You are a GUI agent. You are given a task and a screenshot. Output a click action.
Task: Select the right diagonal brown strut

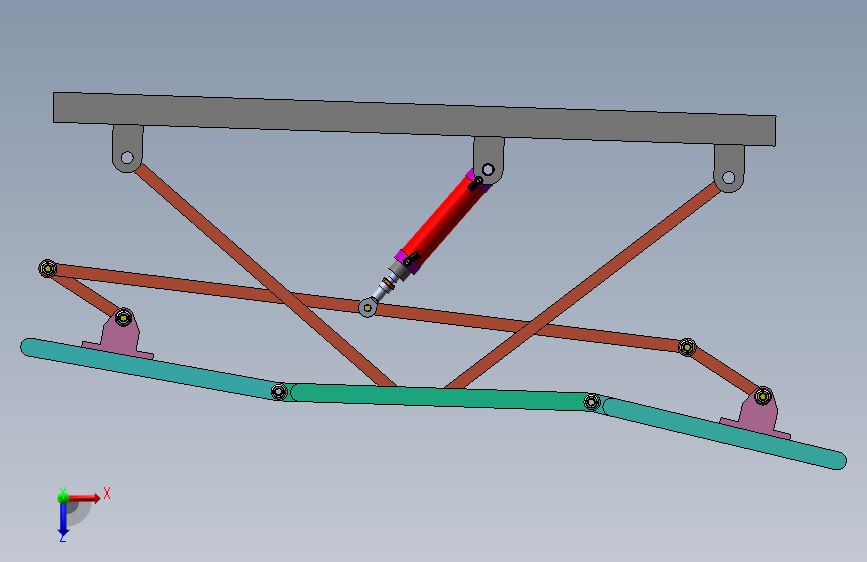pyautogui.click(x=583, y=285)
